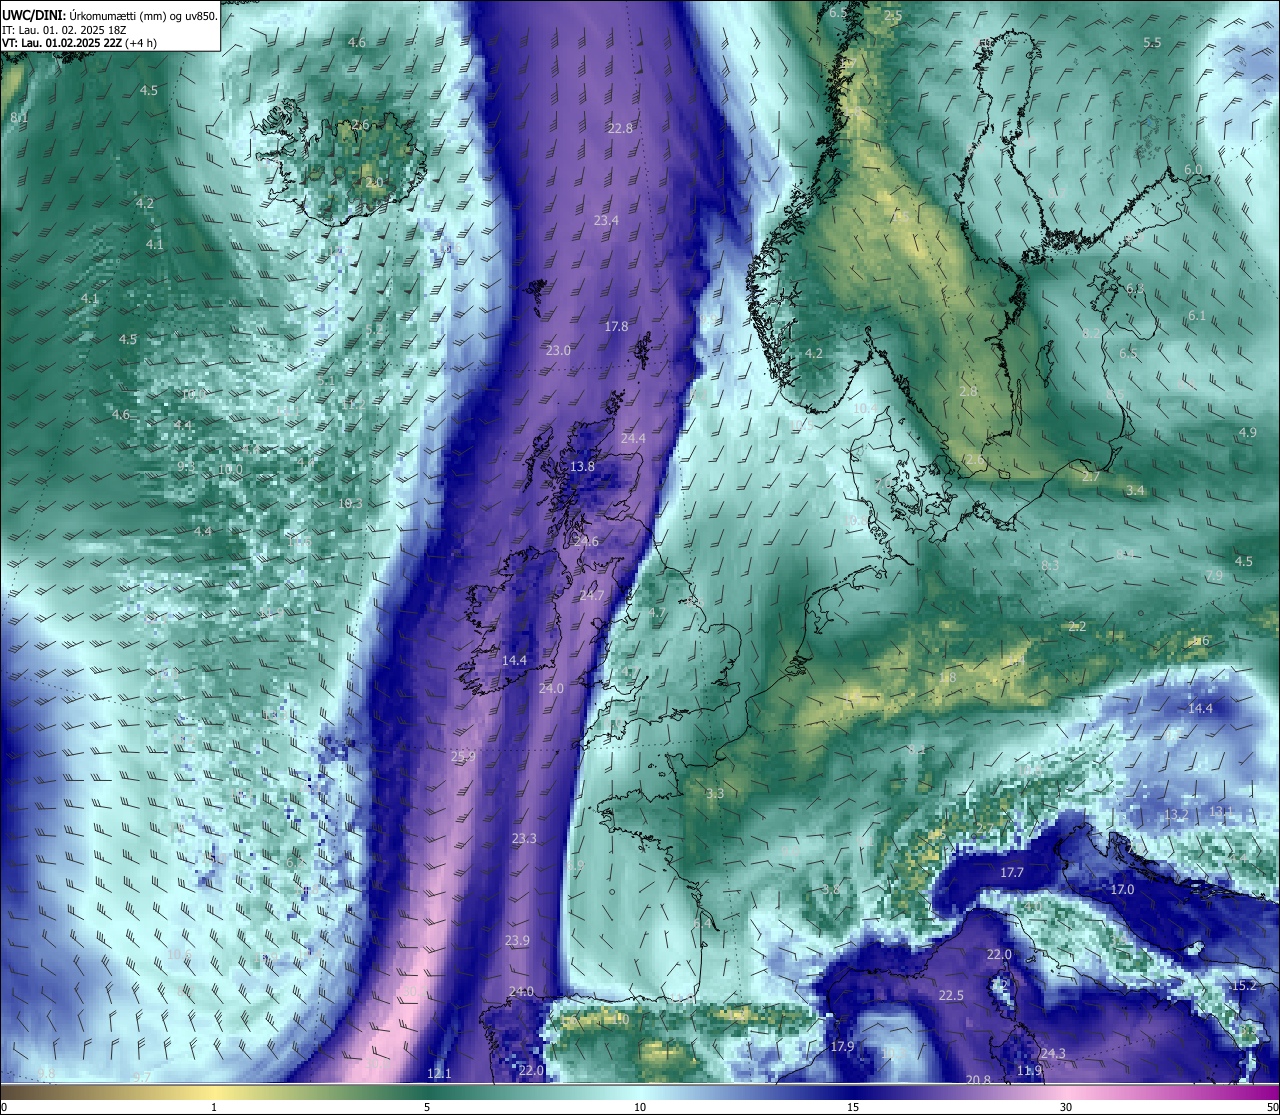
Task: Click the 11.9 map value
Action: pos(1029,1070)
